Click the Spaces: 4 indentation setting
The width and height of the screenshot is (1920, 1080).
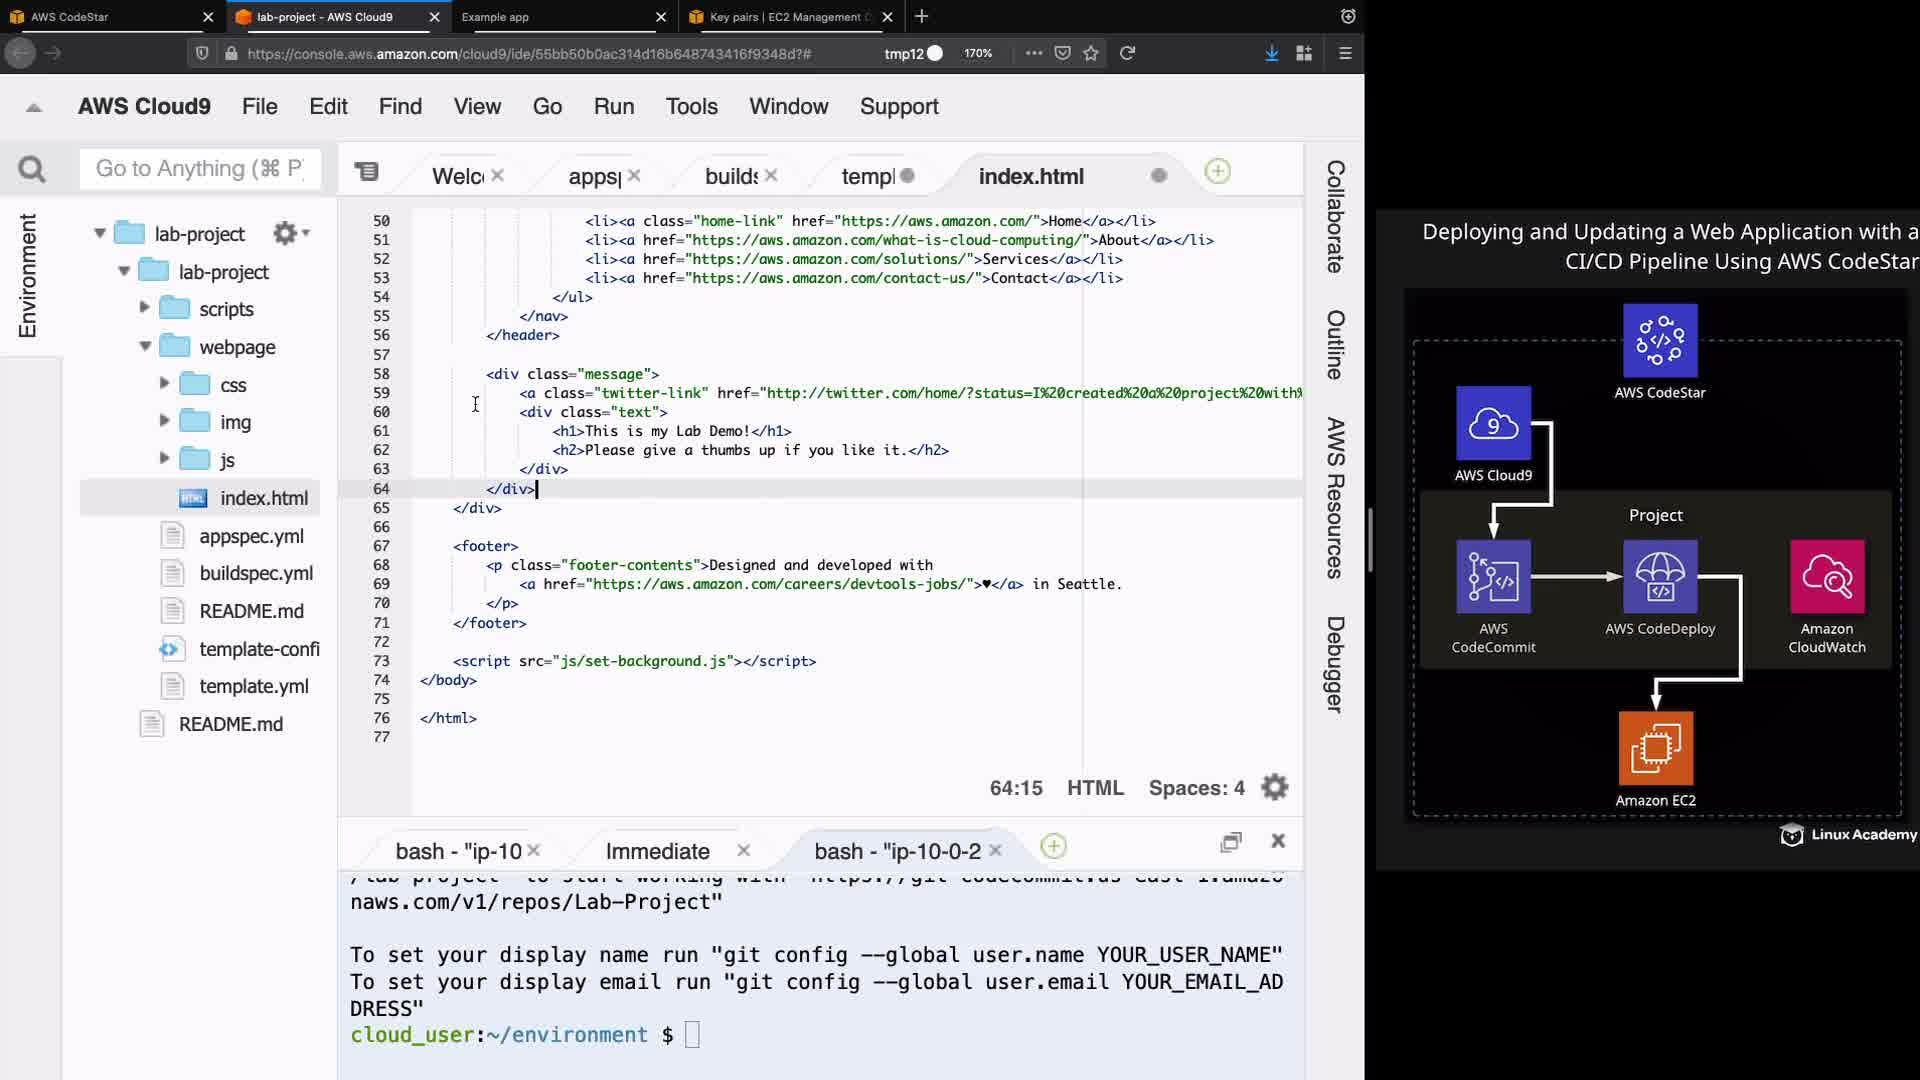(1196, 788)
